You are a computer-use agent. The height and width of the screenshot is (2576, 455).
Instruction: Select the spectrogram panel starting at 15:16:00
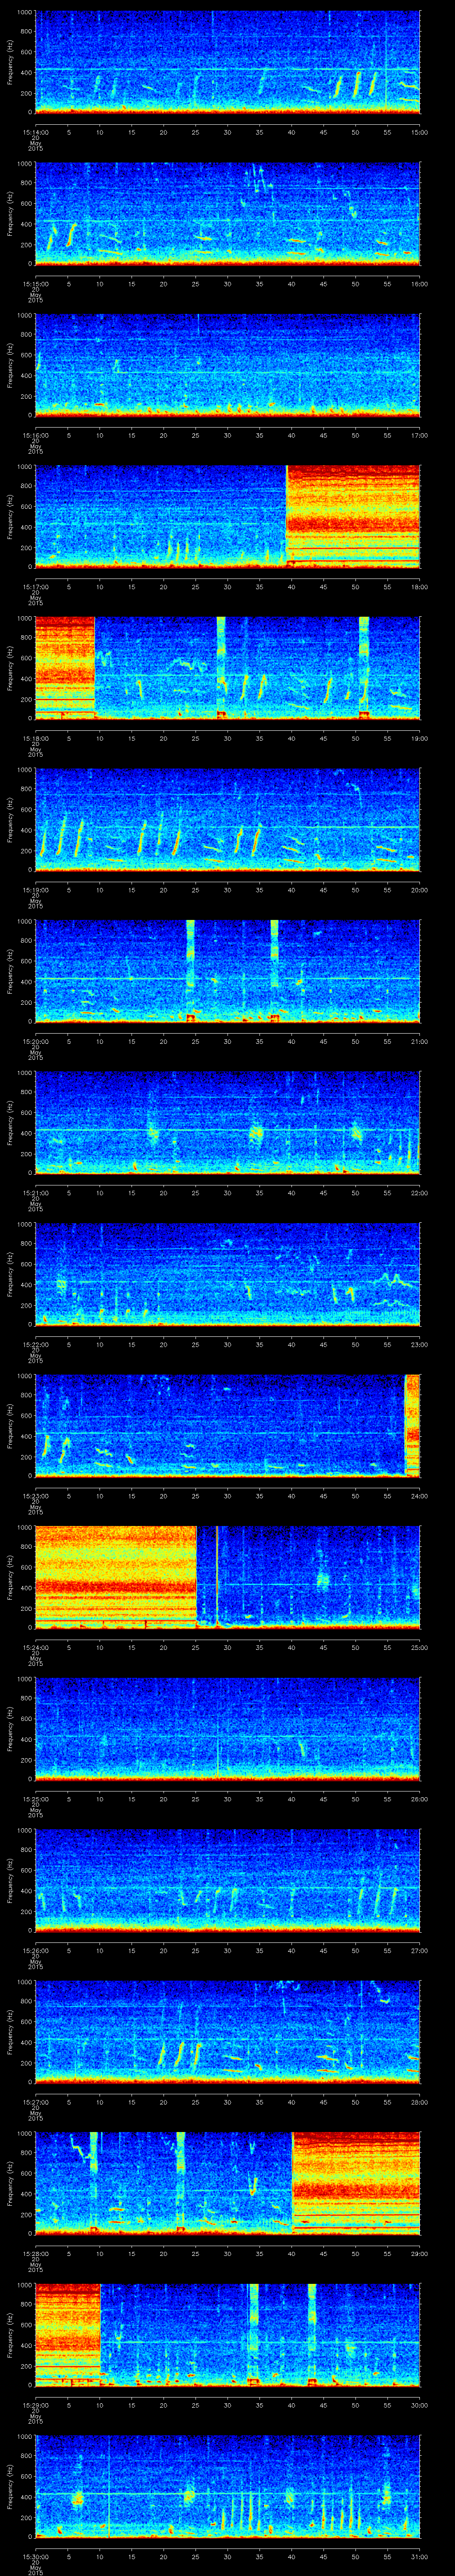click(227, 365)
